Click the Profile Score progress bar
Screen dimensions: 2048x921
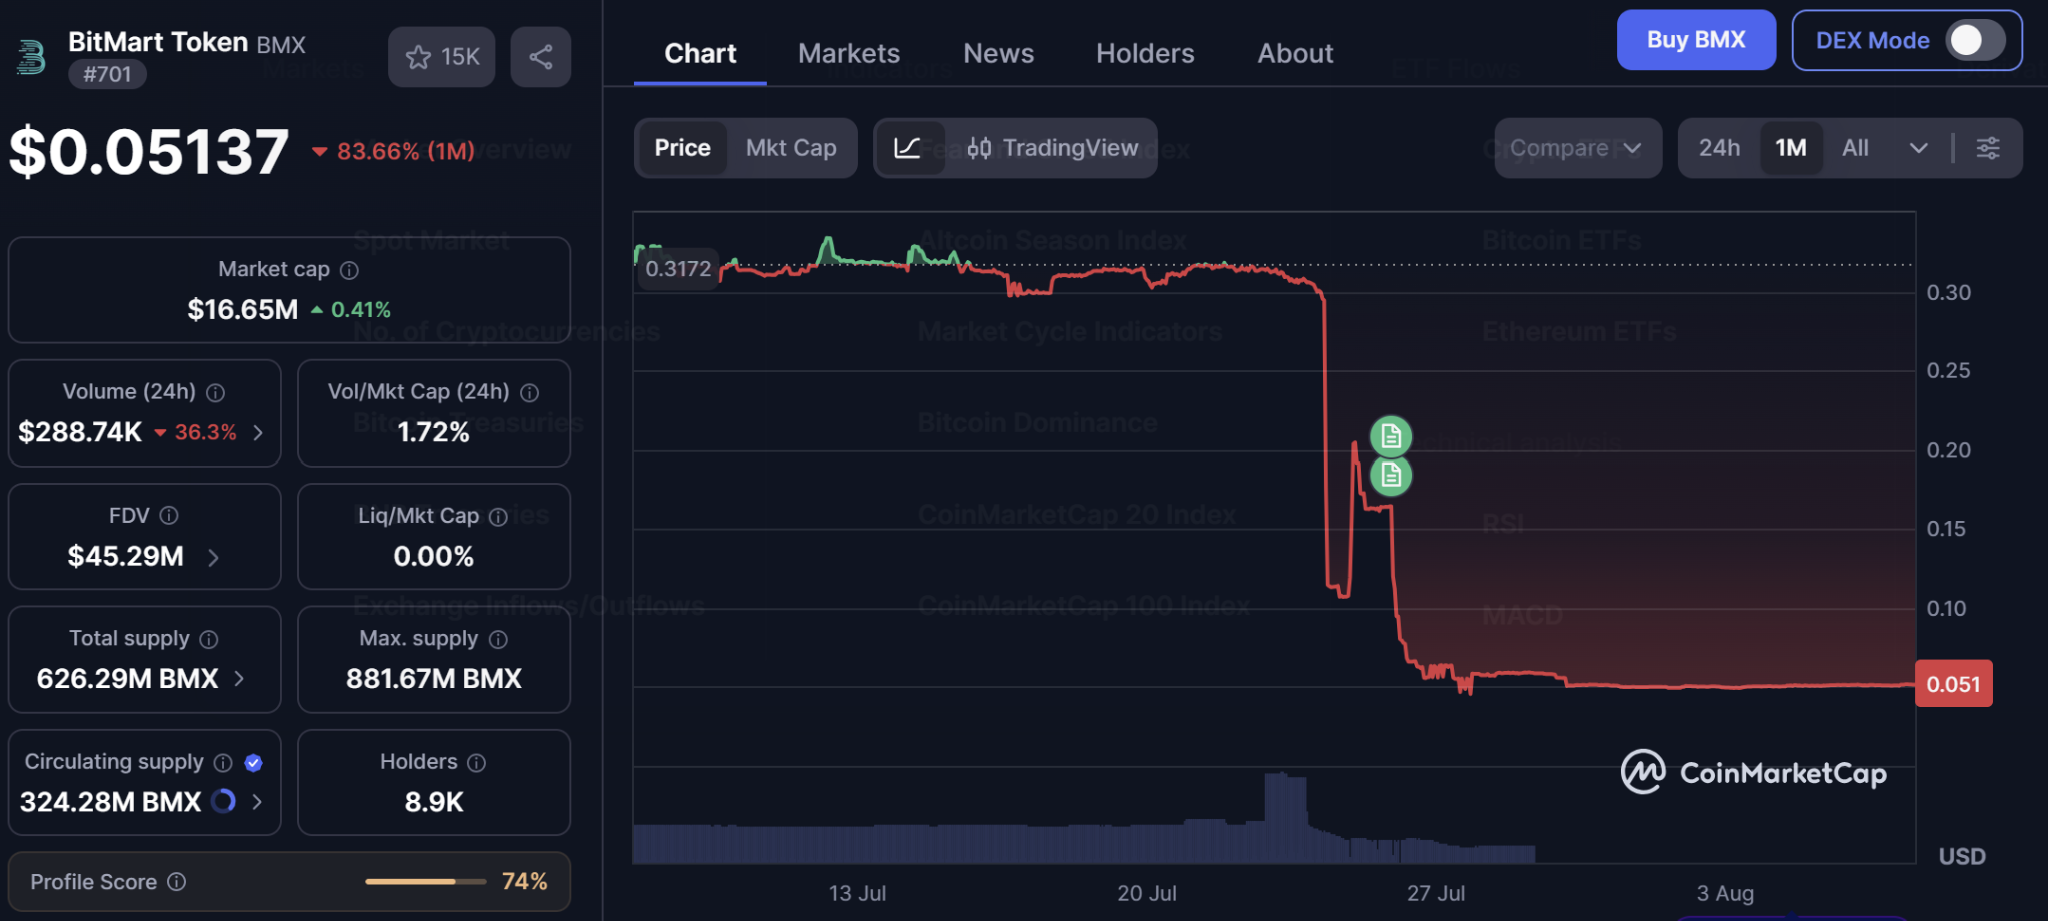[x=426, y=882]
